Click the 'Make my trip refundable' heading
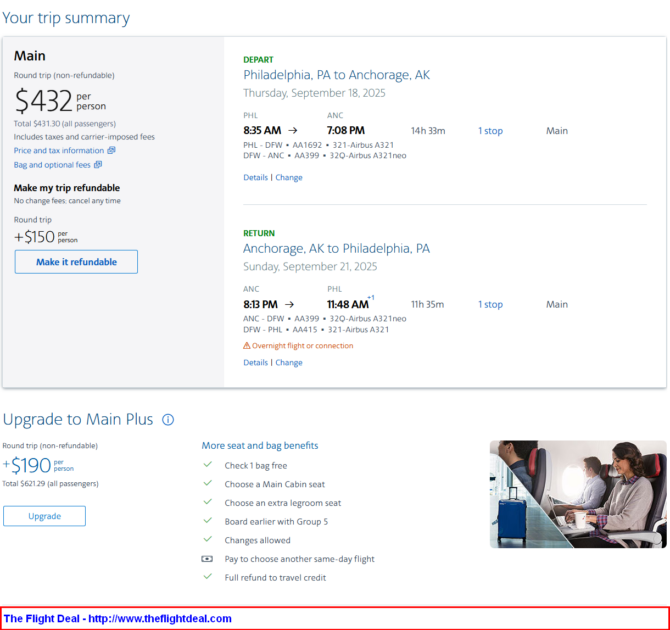This screenshot has height=630, width=670. (67, 188)
